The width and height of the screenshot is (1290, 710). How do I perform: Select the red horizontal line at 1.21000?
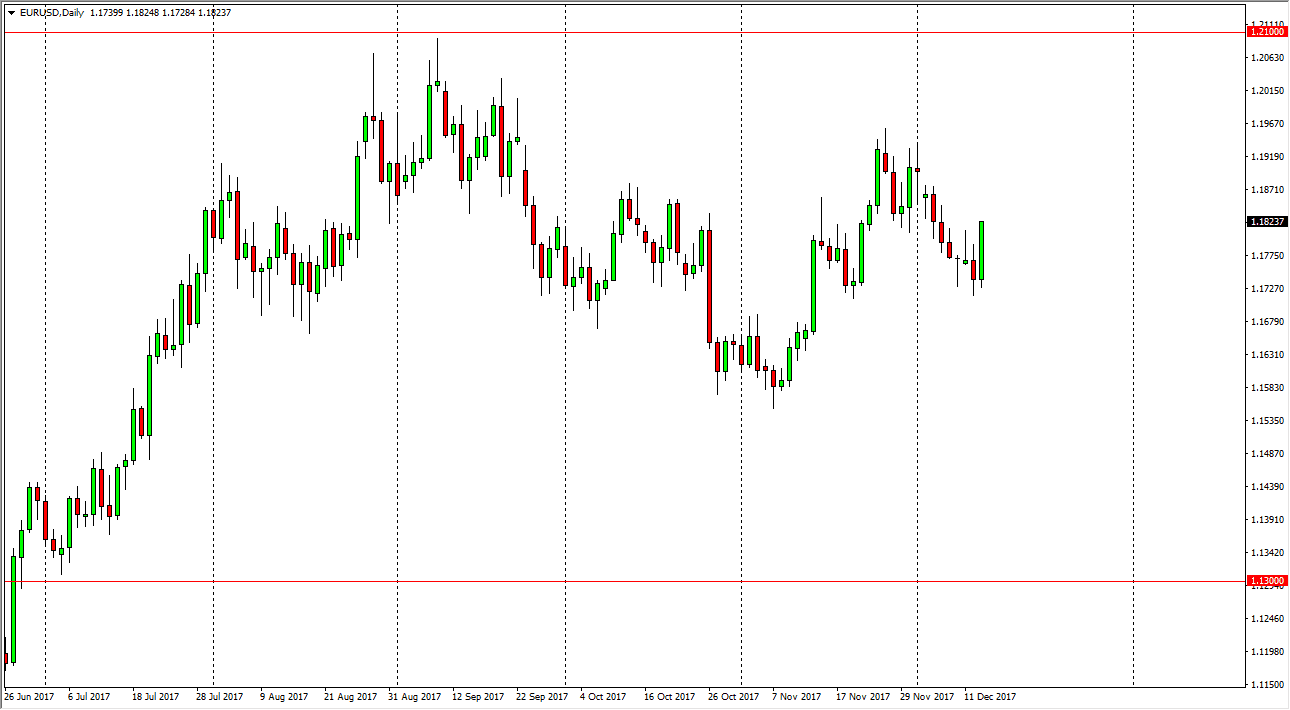click(x=600, y=32)
